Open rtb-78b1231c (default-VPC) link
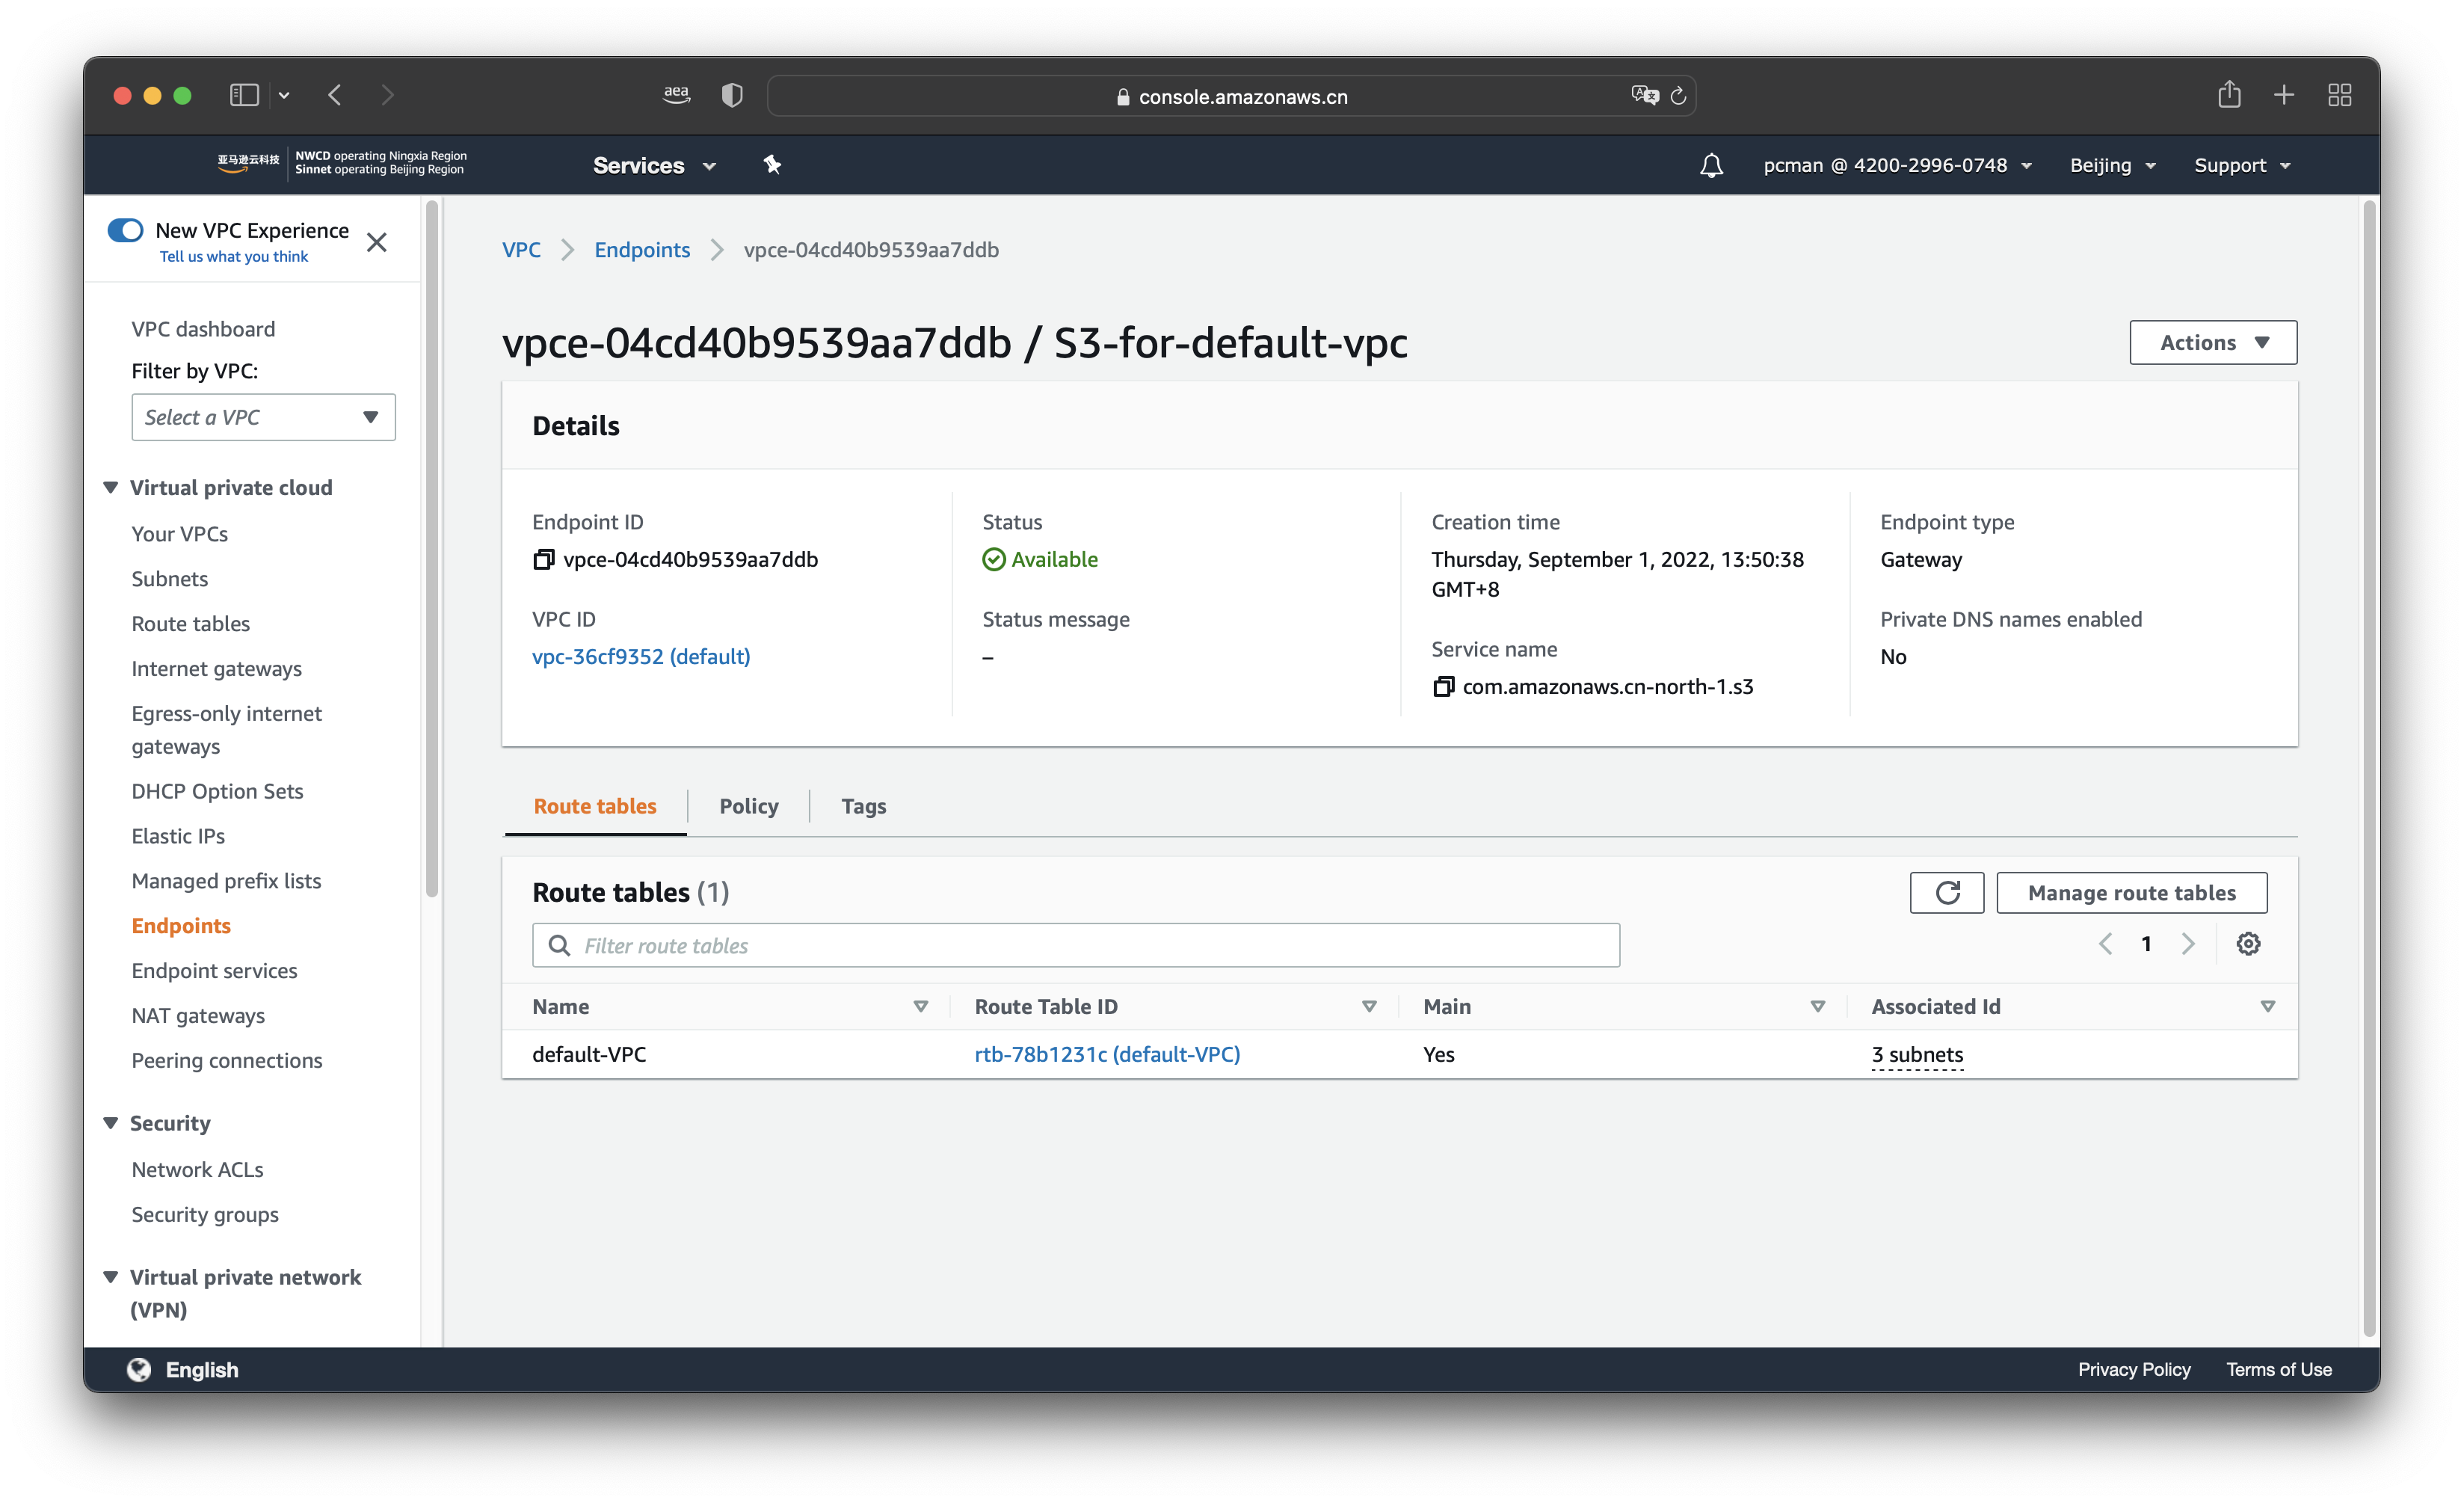2464x1503 pixels. click(1107, 1055)
